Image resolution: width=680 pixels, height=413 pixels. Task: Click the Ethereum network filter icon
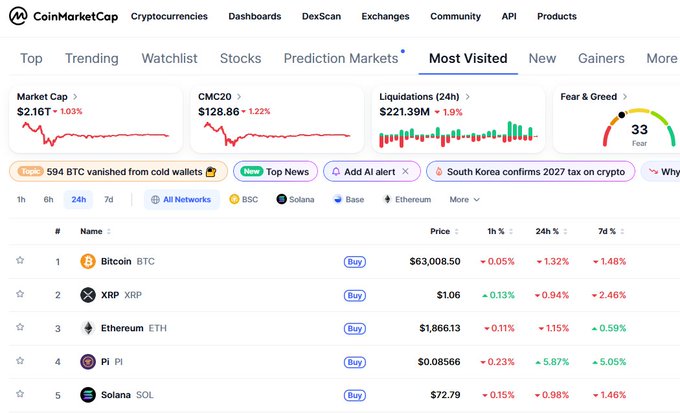pos(387,200)
